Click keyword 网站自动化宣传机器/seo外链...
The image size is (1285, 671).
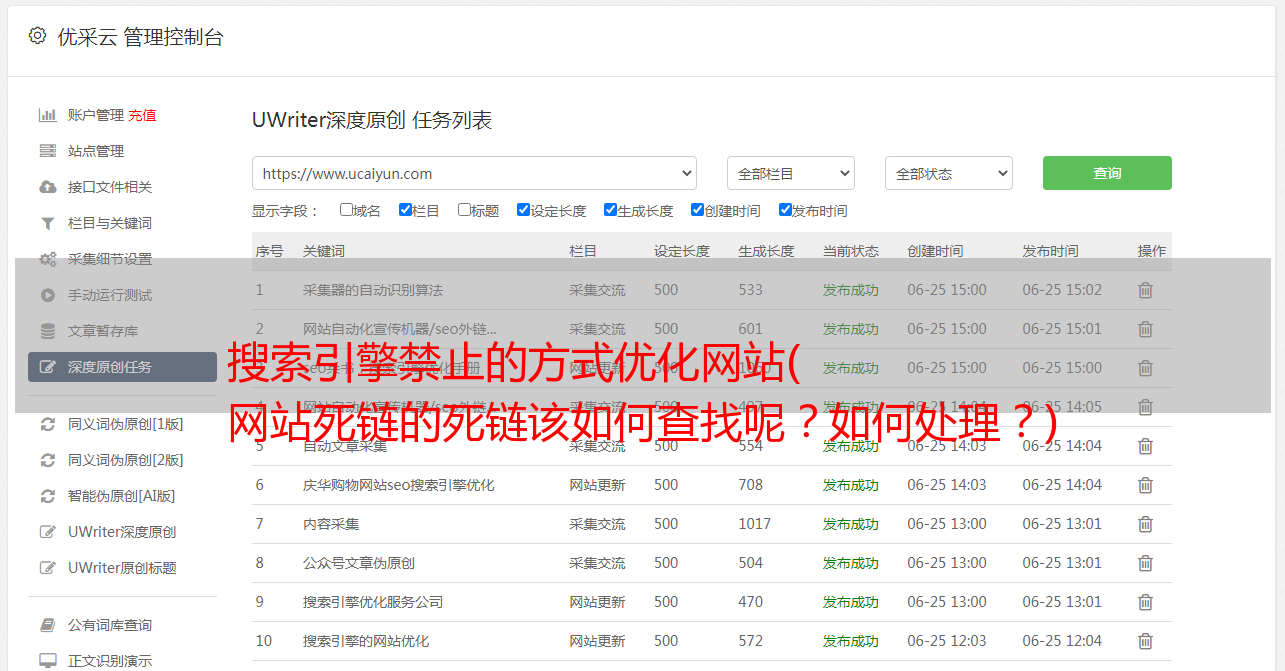click(400, 329)
